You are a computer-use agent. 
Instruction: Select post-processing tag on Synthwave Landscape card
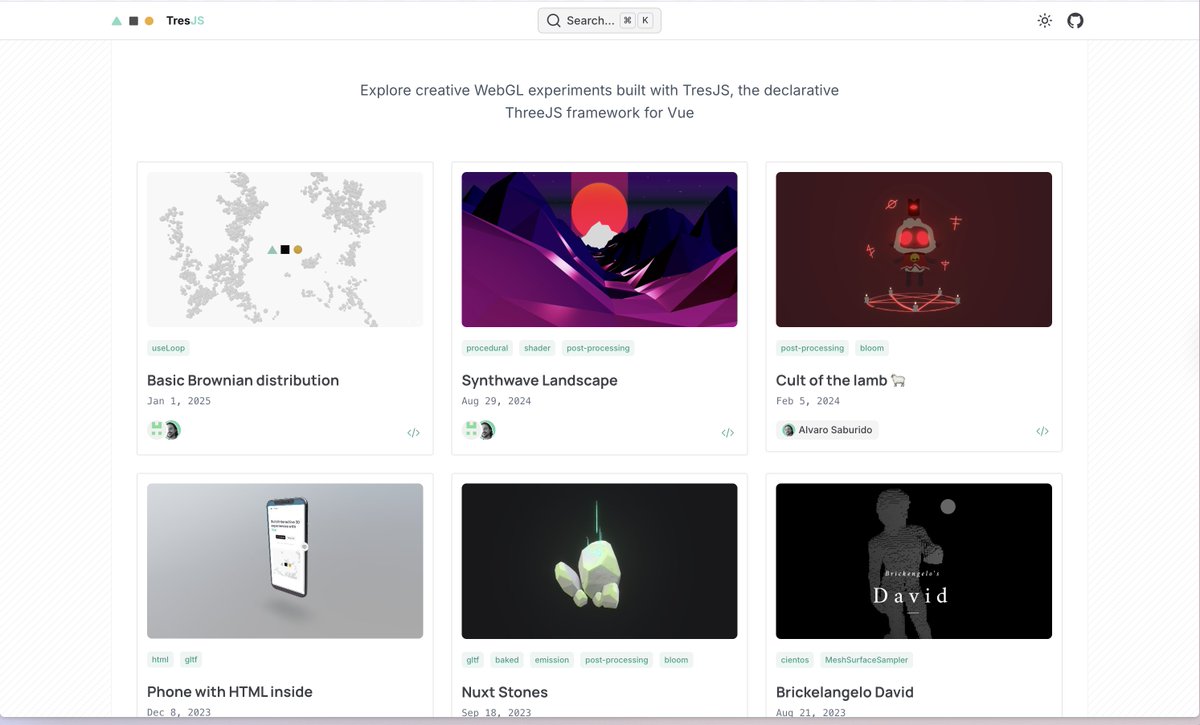(x=598, y=348)
